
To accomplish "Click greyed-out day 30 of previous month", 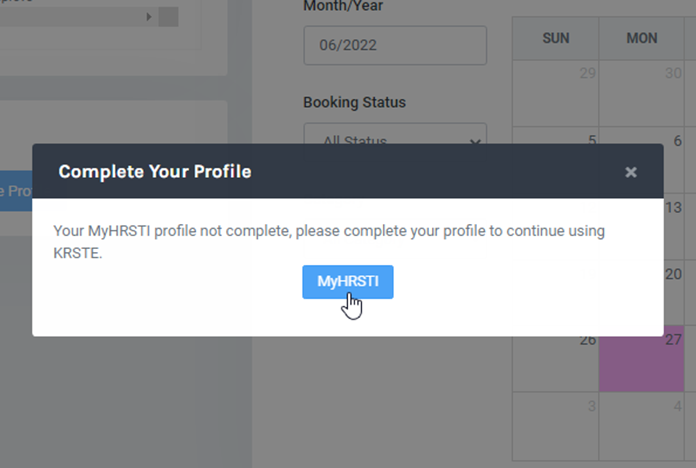I will [641, 93].
